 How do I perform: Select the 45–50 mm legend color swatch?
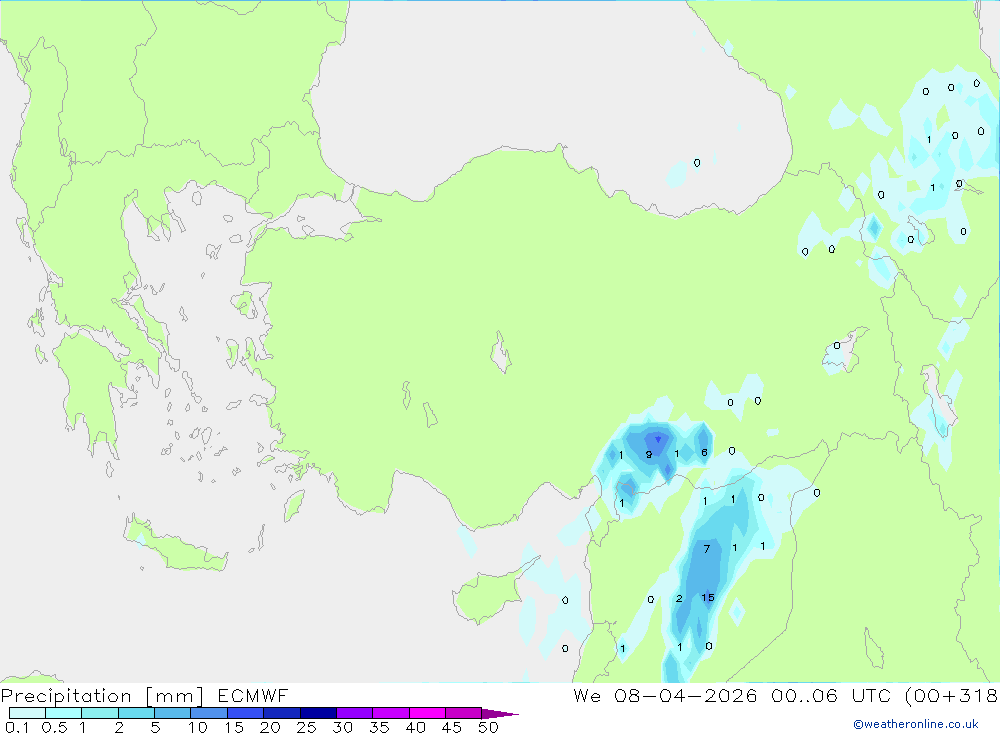[x=464, y=713]
